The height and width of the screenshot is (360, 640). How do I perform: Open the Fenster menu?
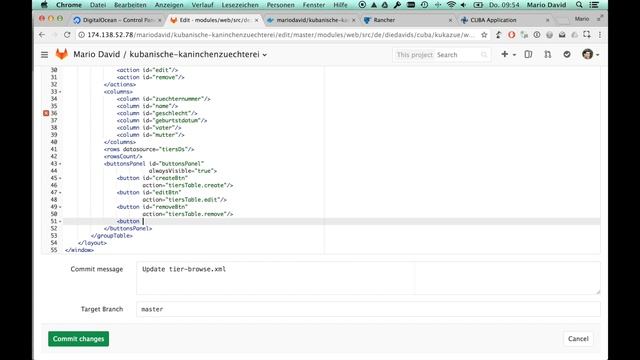314,5
